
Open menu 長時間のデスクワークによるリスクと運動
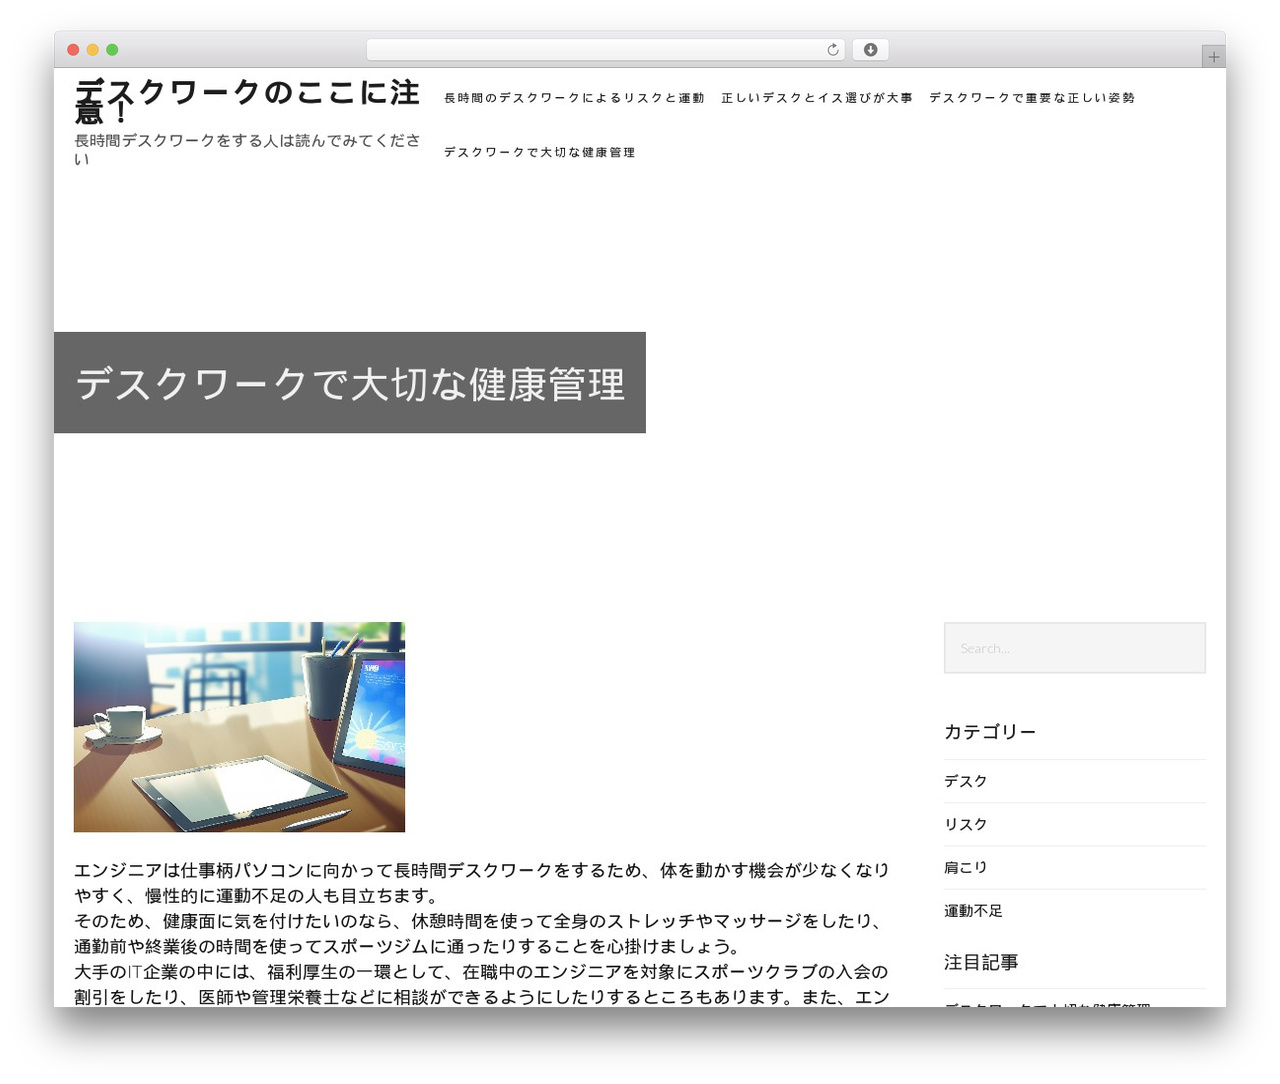pos(574,98)
